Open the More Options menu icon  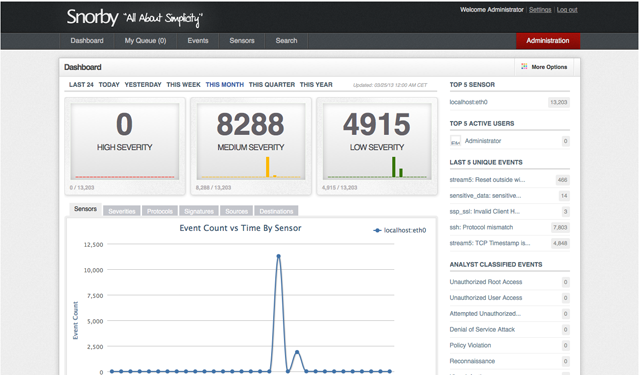pos(524,67)
